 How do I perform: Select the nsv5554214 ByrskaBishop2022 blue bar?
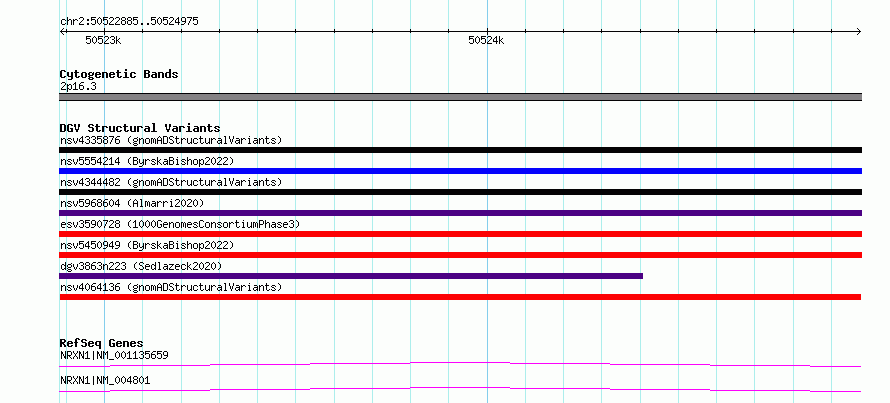pos(460,171)
